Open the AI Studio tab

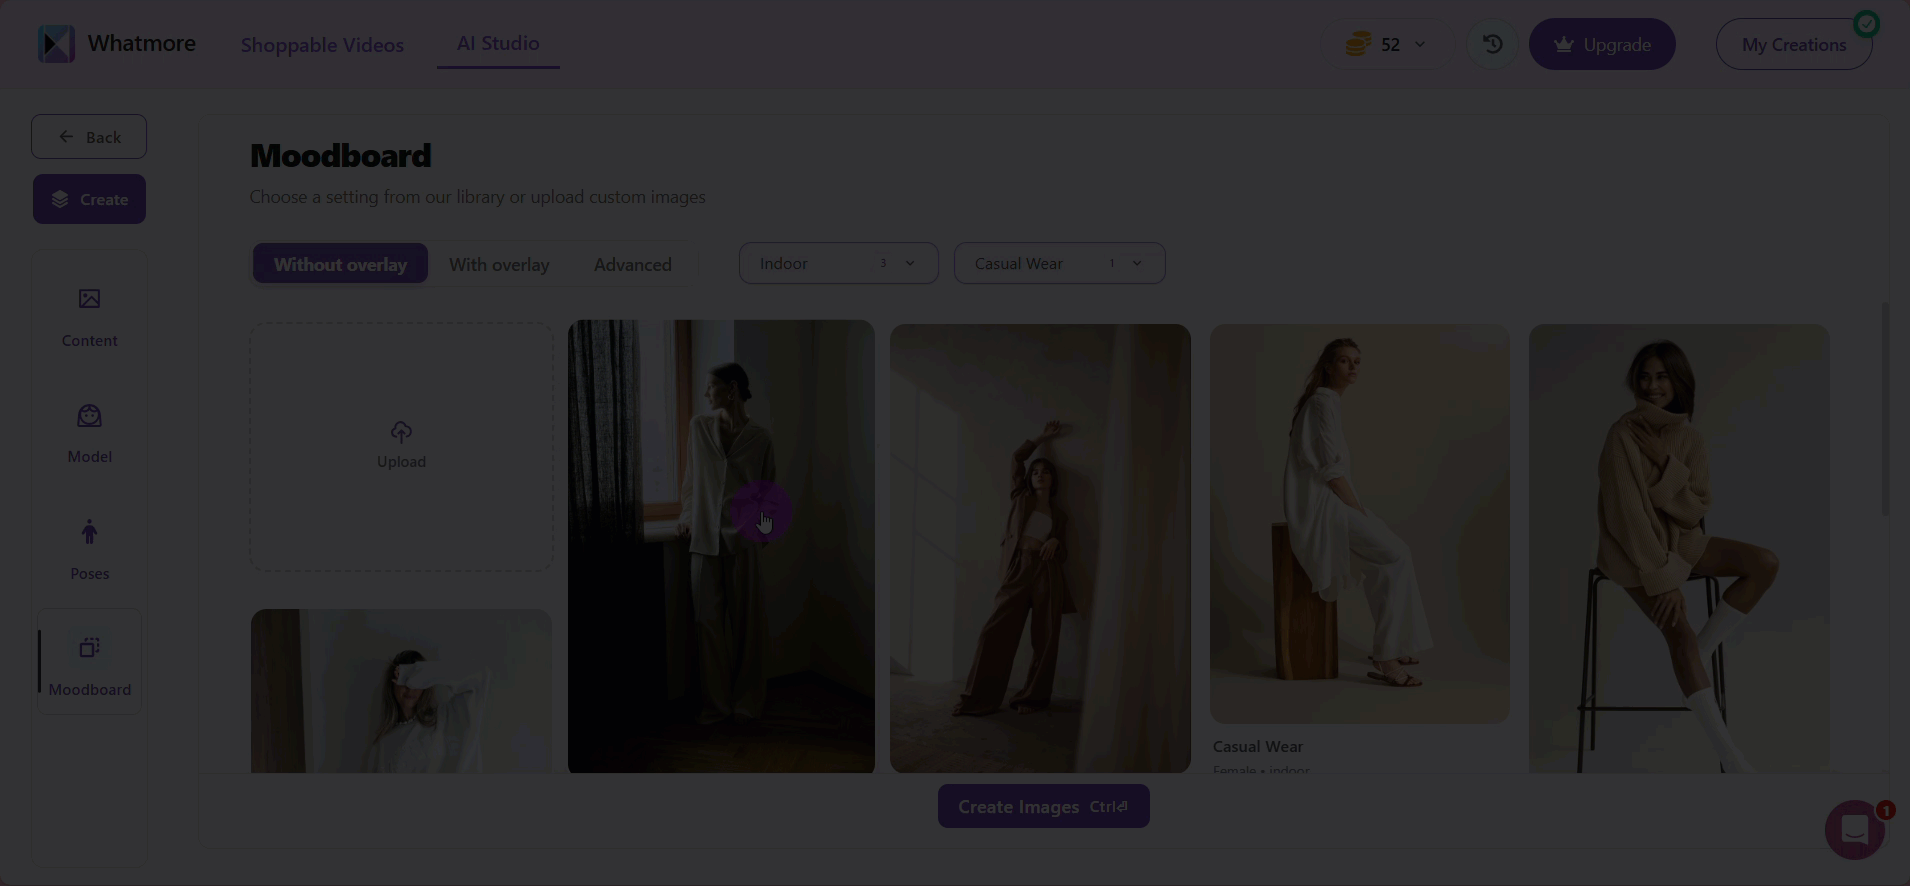pos(498,43)
